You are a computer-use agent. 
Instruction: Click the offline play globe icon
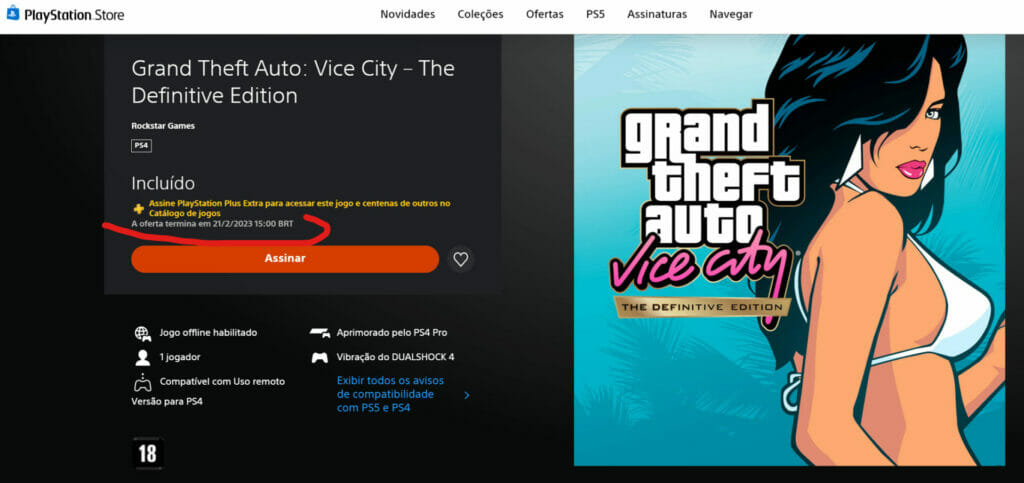coord(142,333)
